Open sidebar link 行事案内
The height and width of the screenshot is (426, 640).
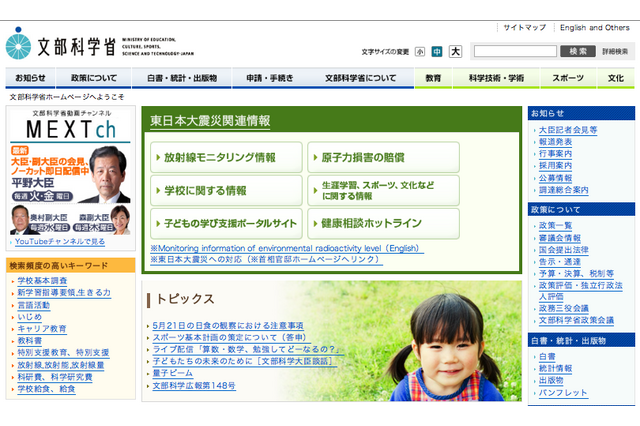555,154
